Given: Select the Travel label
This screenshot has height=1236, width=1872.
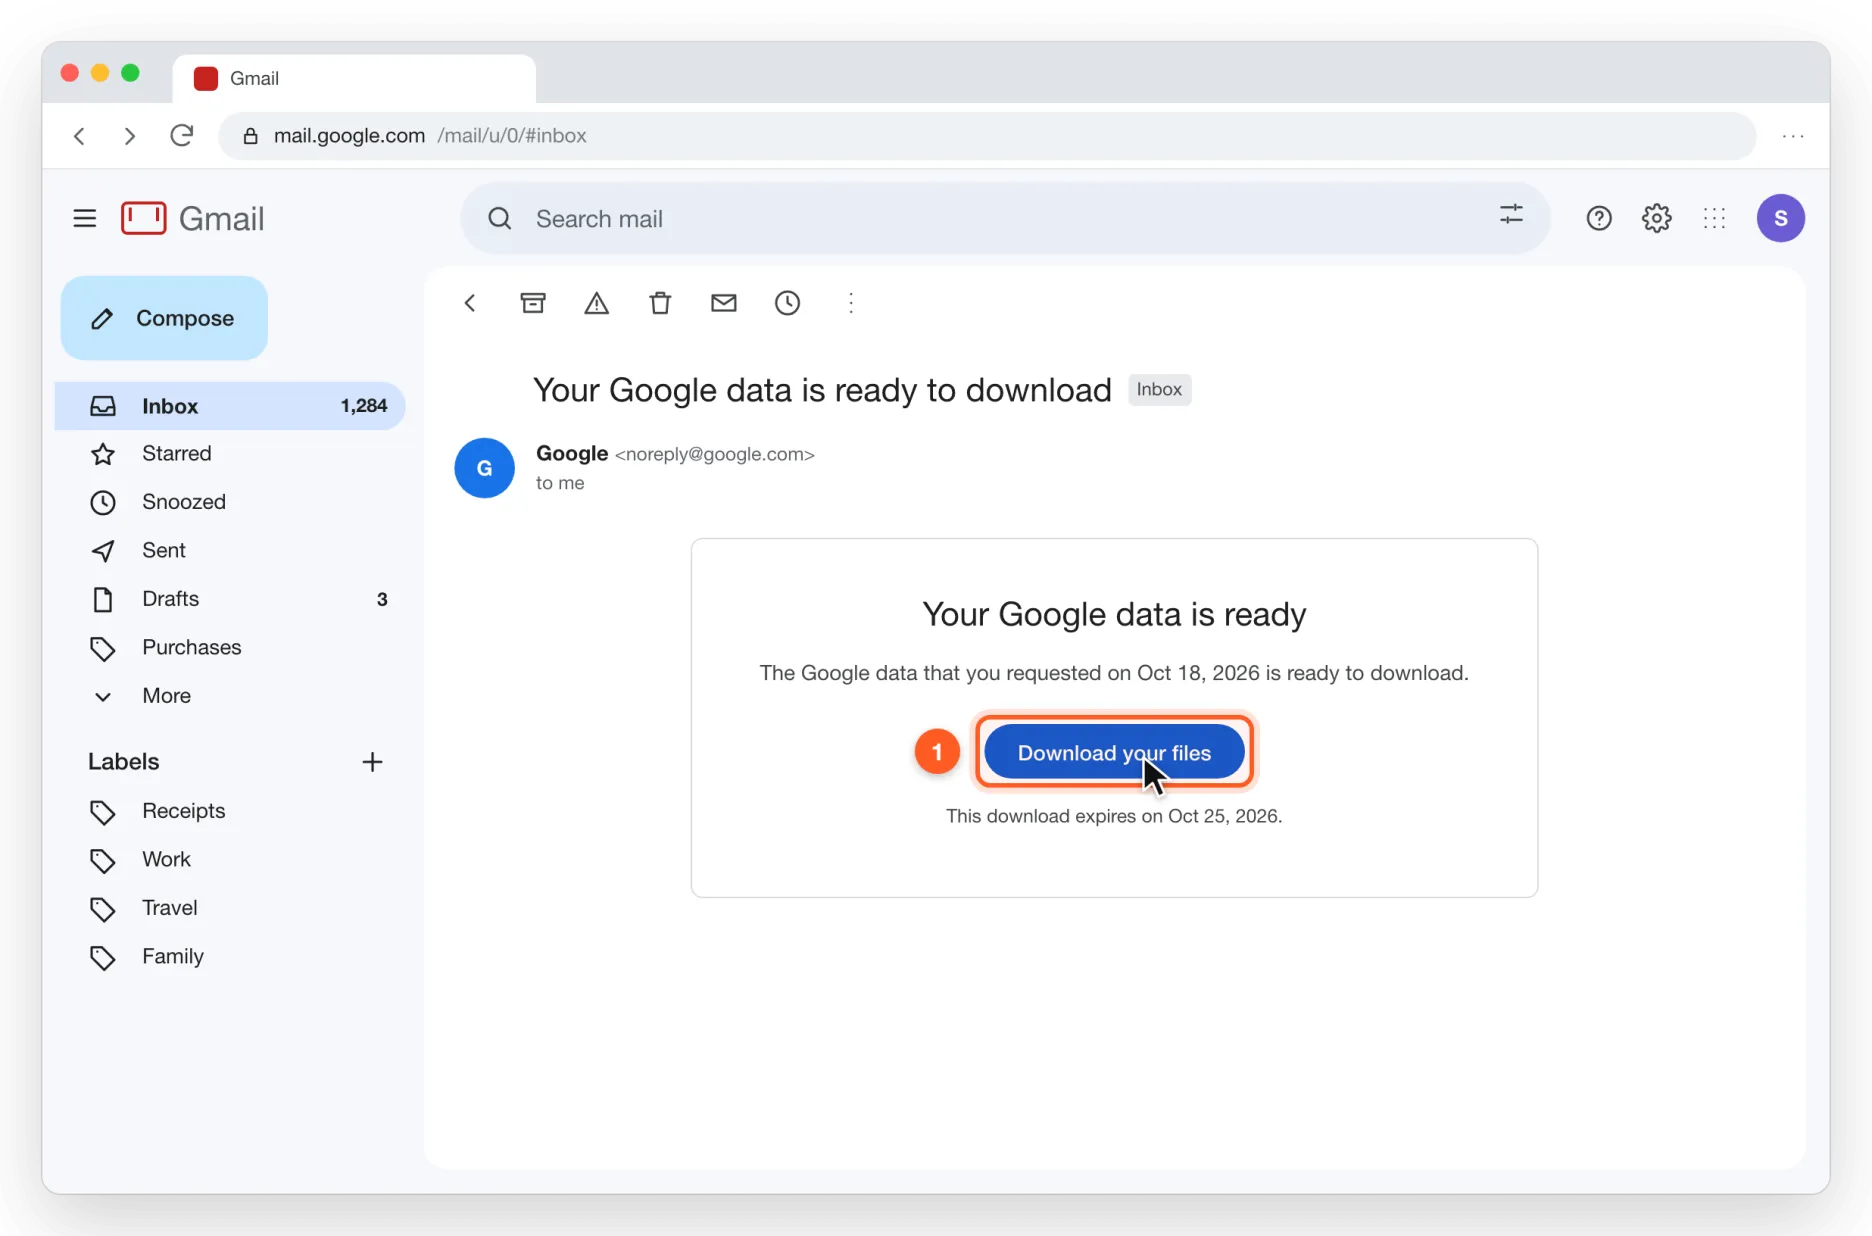Looking at the screenshot, I should pos(230,908).
